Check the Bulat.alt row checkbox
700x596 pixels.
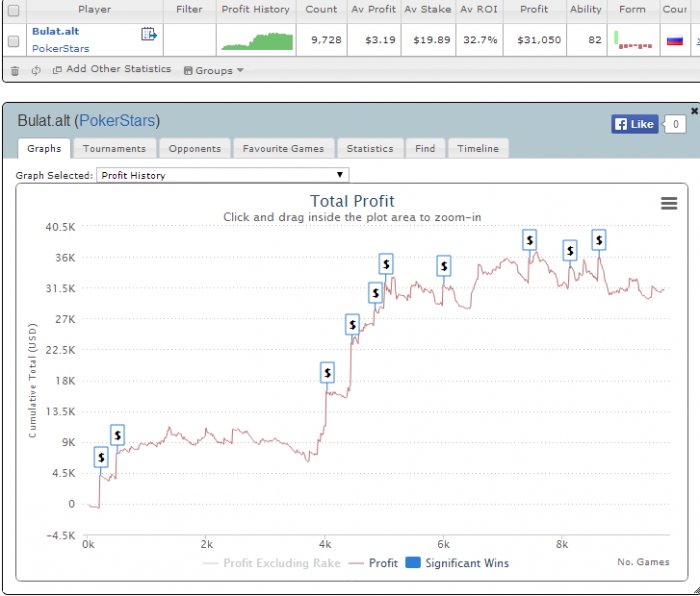[x=14, y=41]
